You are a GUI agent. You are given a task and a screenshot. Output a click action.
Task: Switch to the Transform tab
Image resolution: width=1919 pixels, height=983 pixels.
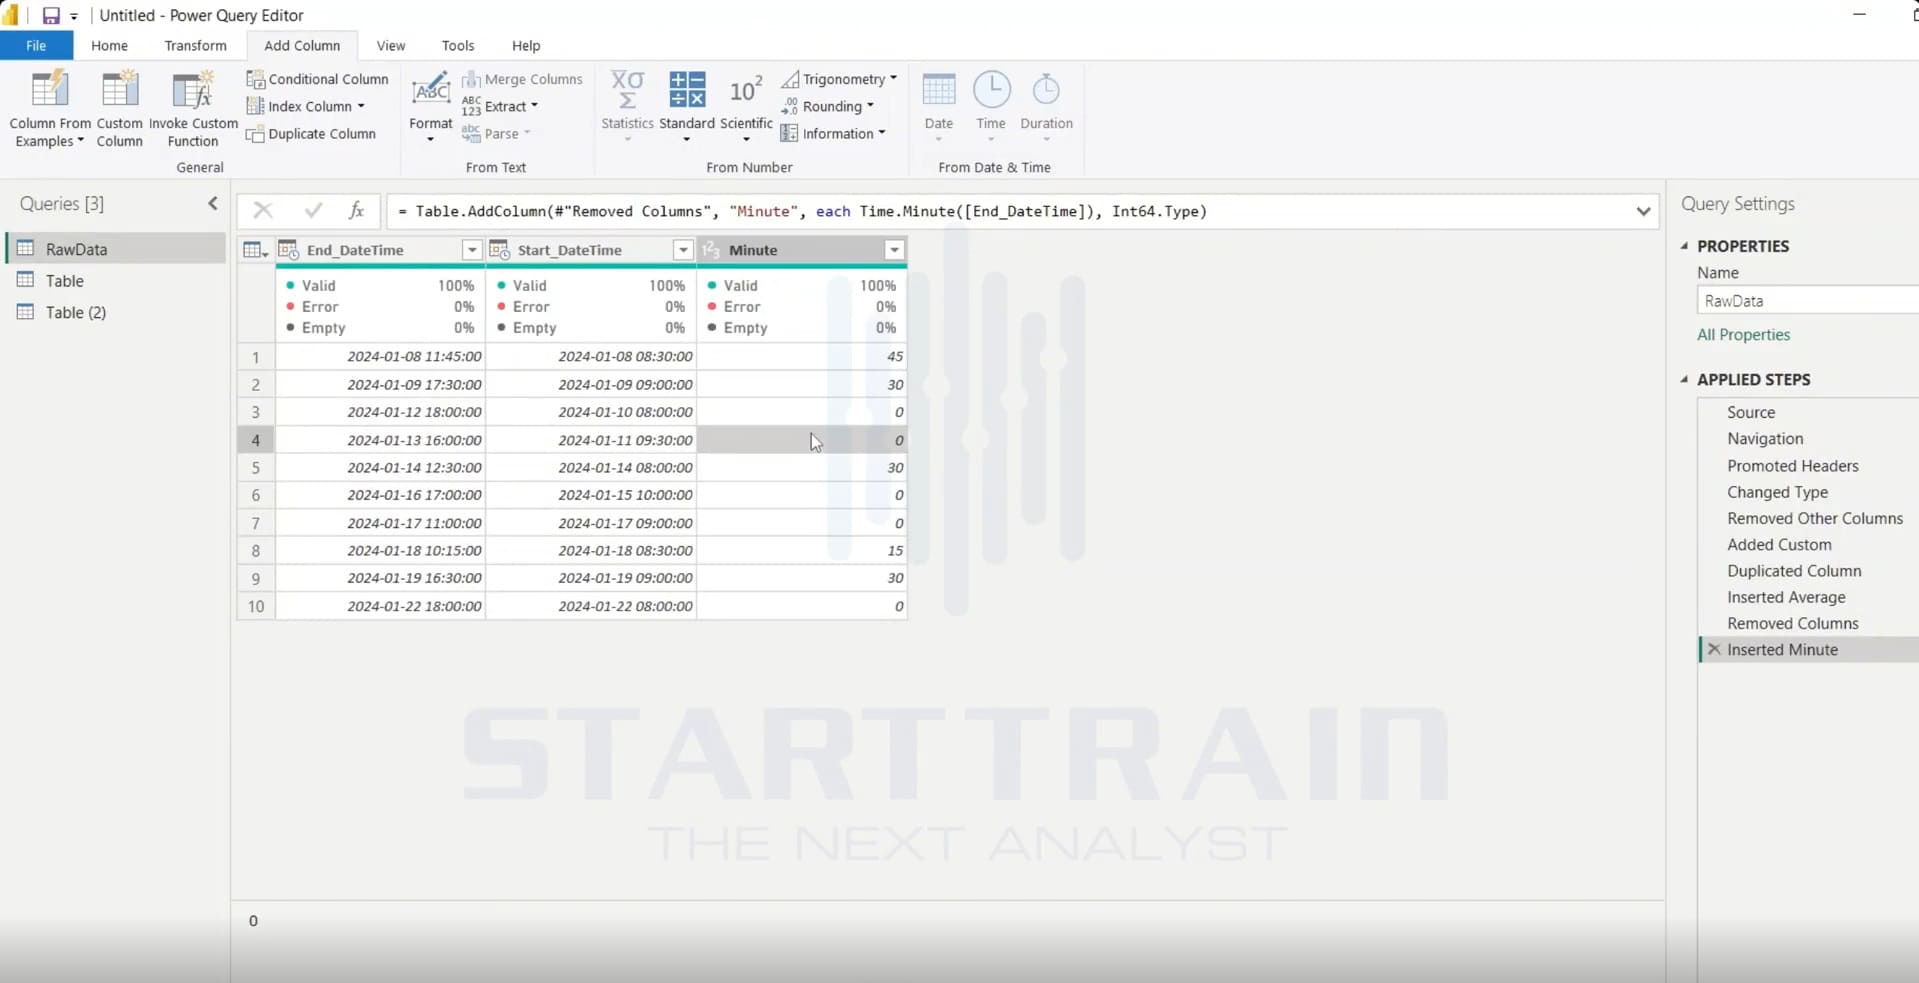195,46
